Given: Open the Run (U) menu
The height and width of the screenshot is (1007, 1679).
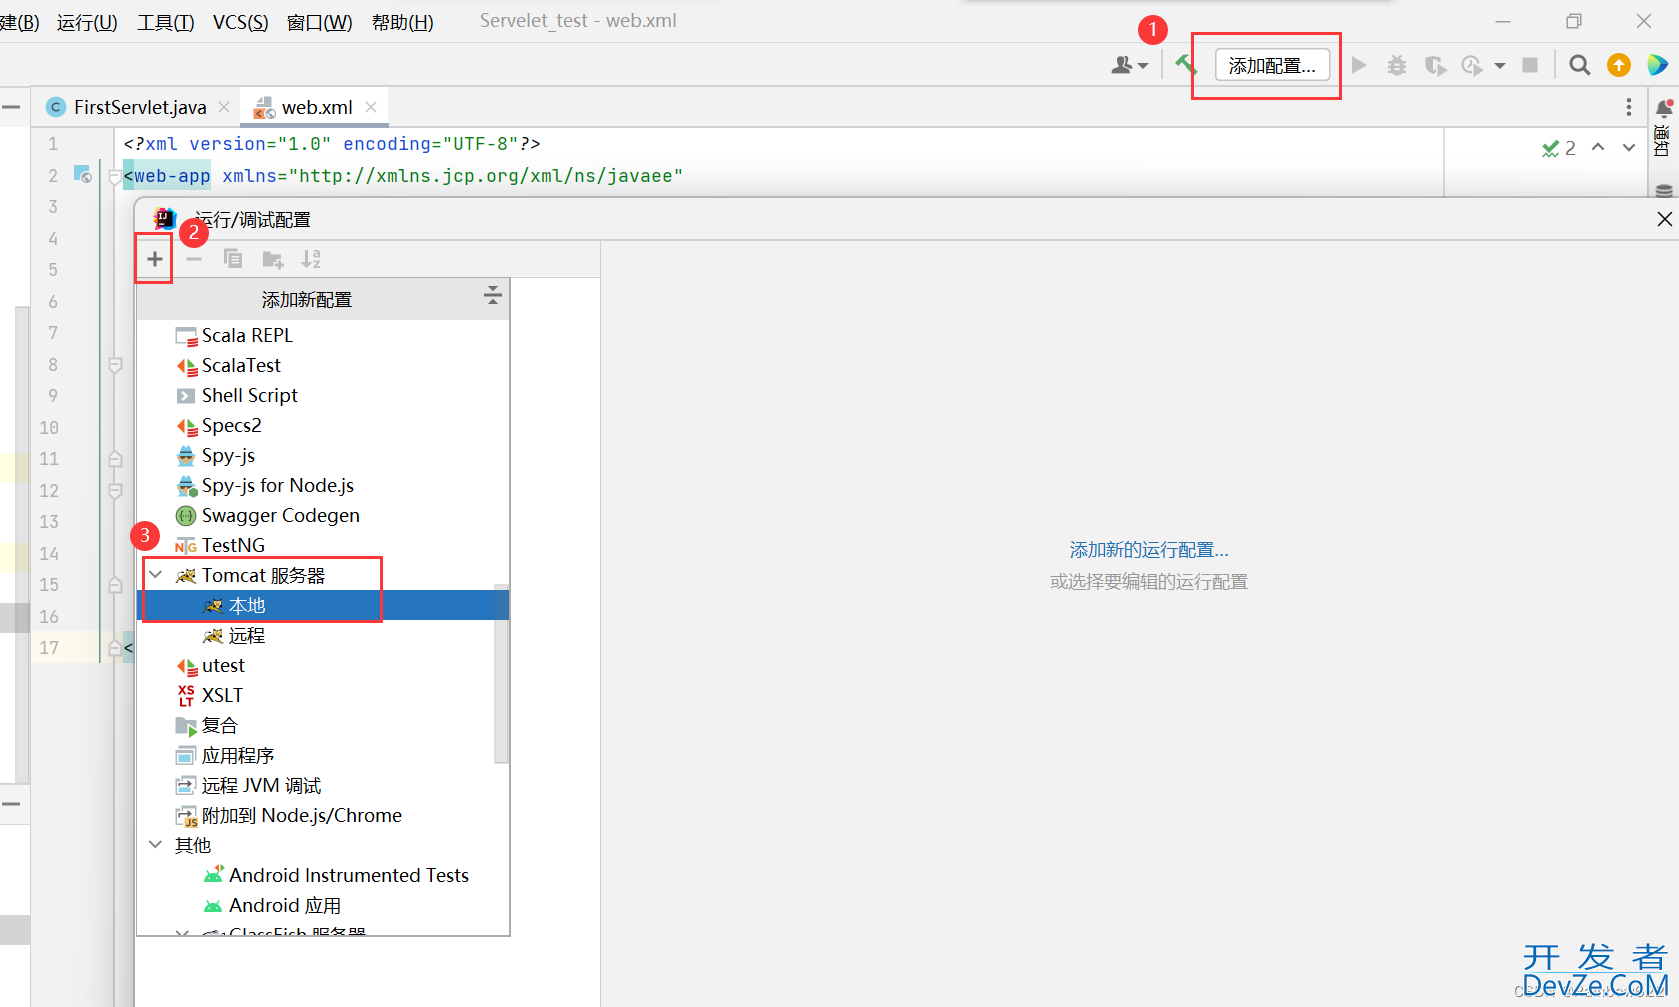Looking at the screenshot, I should (x=87, y=22).
